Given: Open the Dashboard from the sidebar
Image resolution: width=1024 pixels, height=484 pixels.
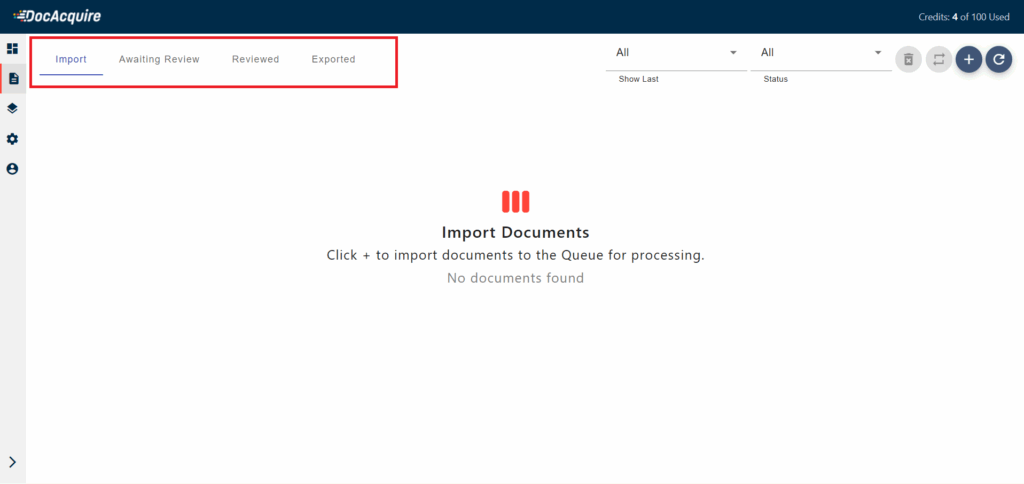Looking at the screenshot, I should pos(13,48).
